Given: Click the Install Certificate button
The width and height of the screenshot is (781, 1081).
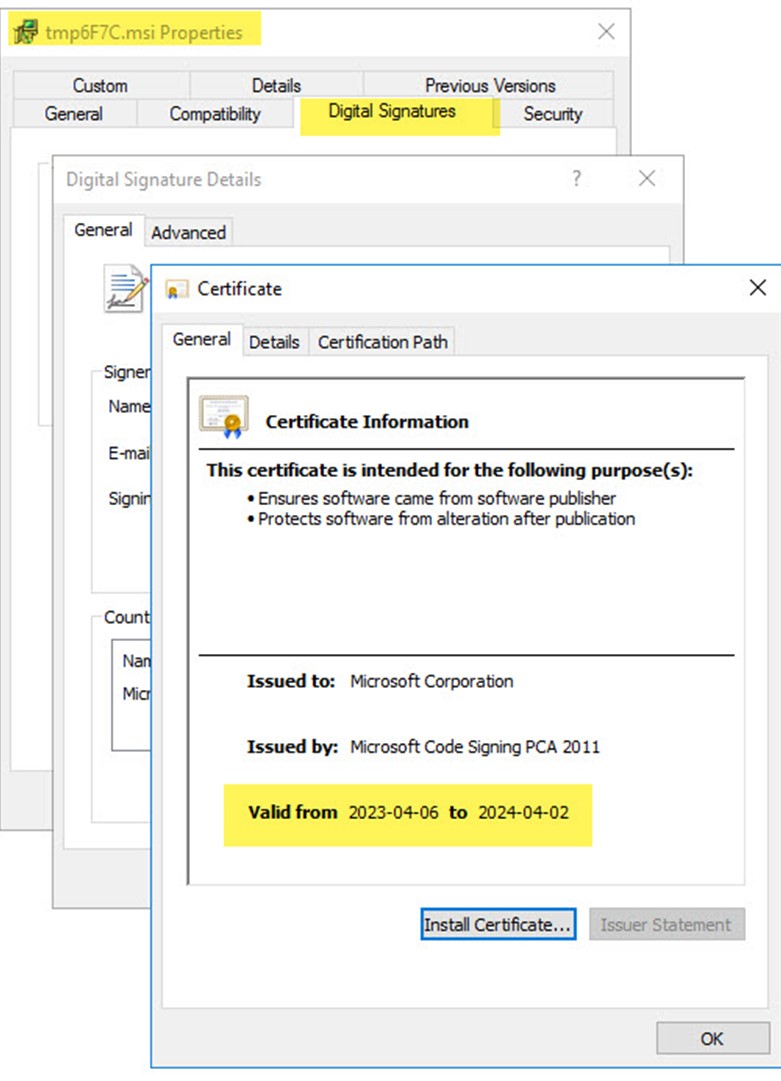Looking at the screenshot, I should coord(498,925).
